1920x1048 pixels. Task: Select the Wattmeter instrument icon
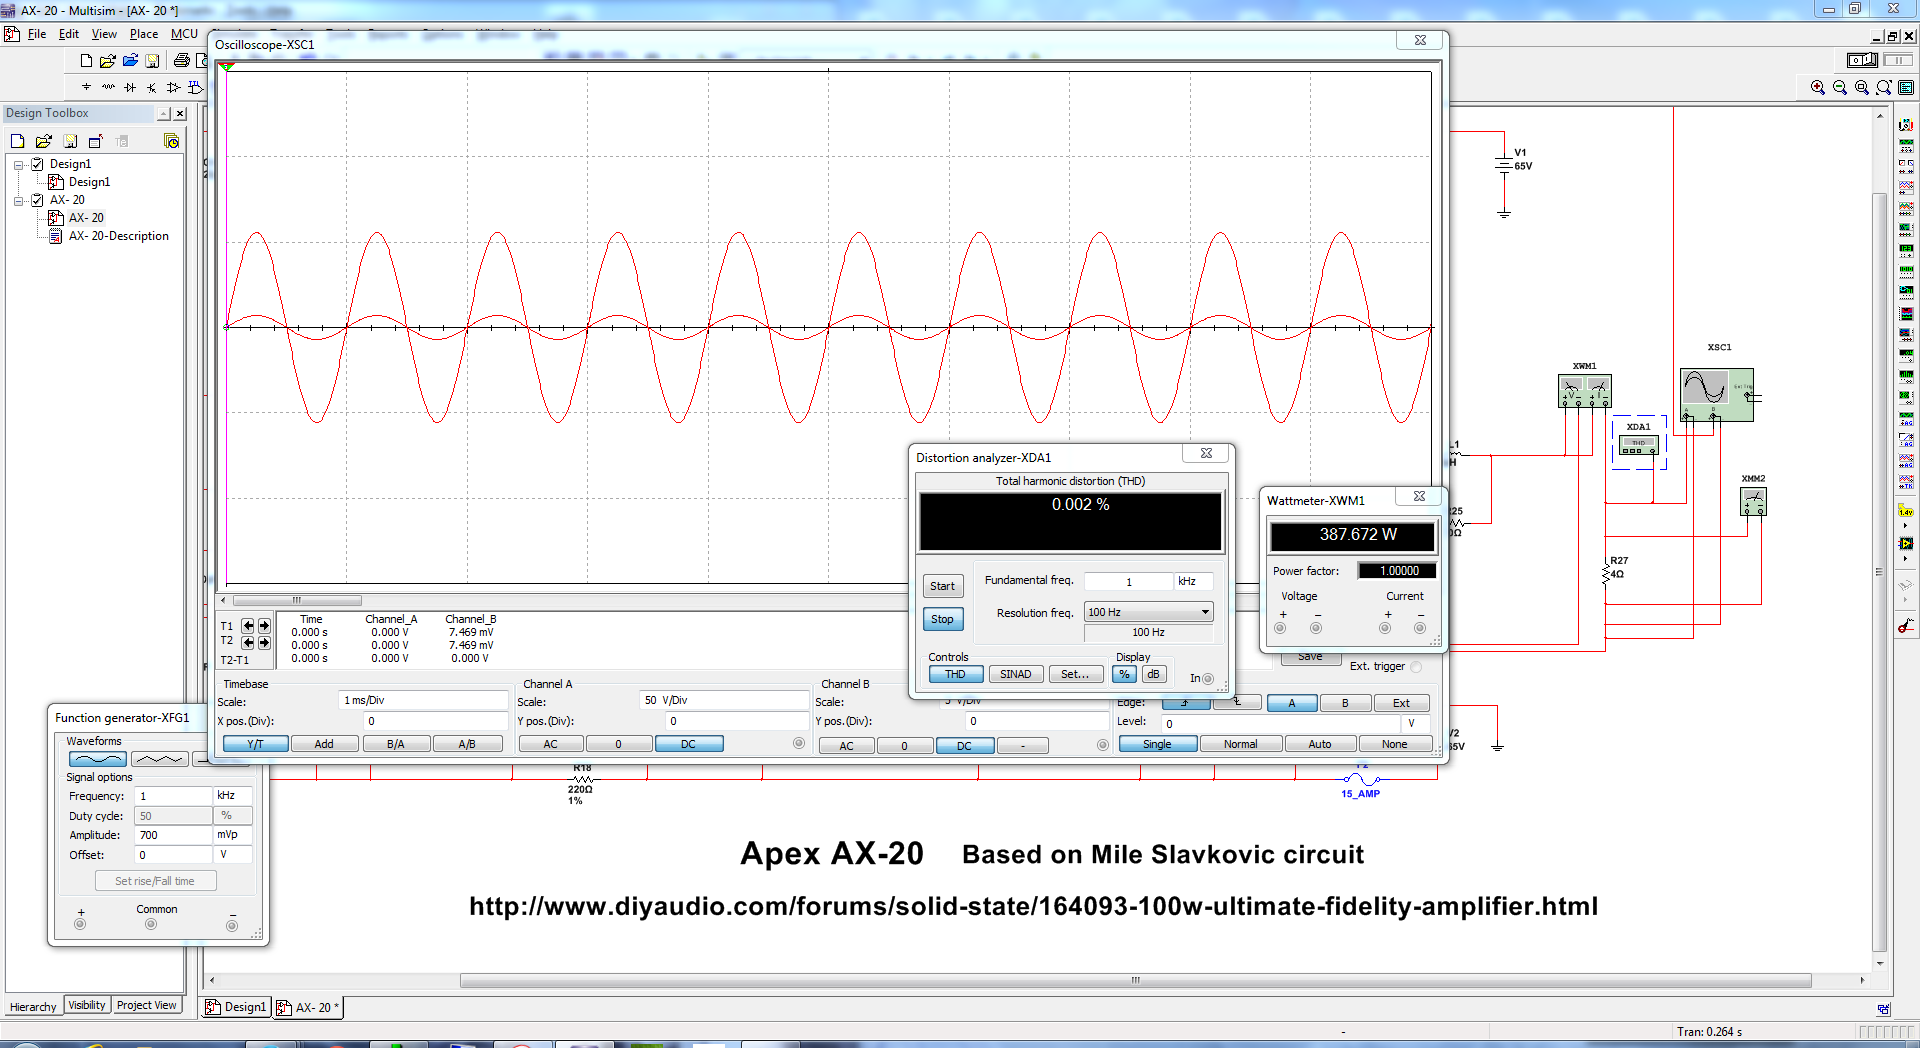(x=1906, y=167)
